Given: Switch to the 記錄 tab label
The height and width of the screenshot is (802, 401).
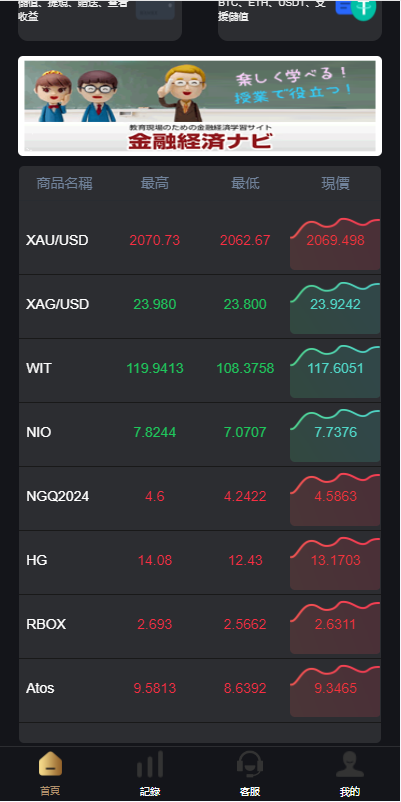Looking at the screenshot, I should tap(150, 792).
